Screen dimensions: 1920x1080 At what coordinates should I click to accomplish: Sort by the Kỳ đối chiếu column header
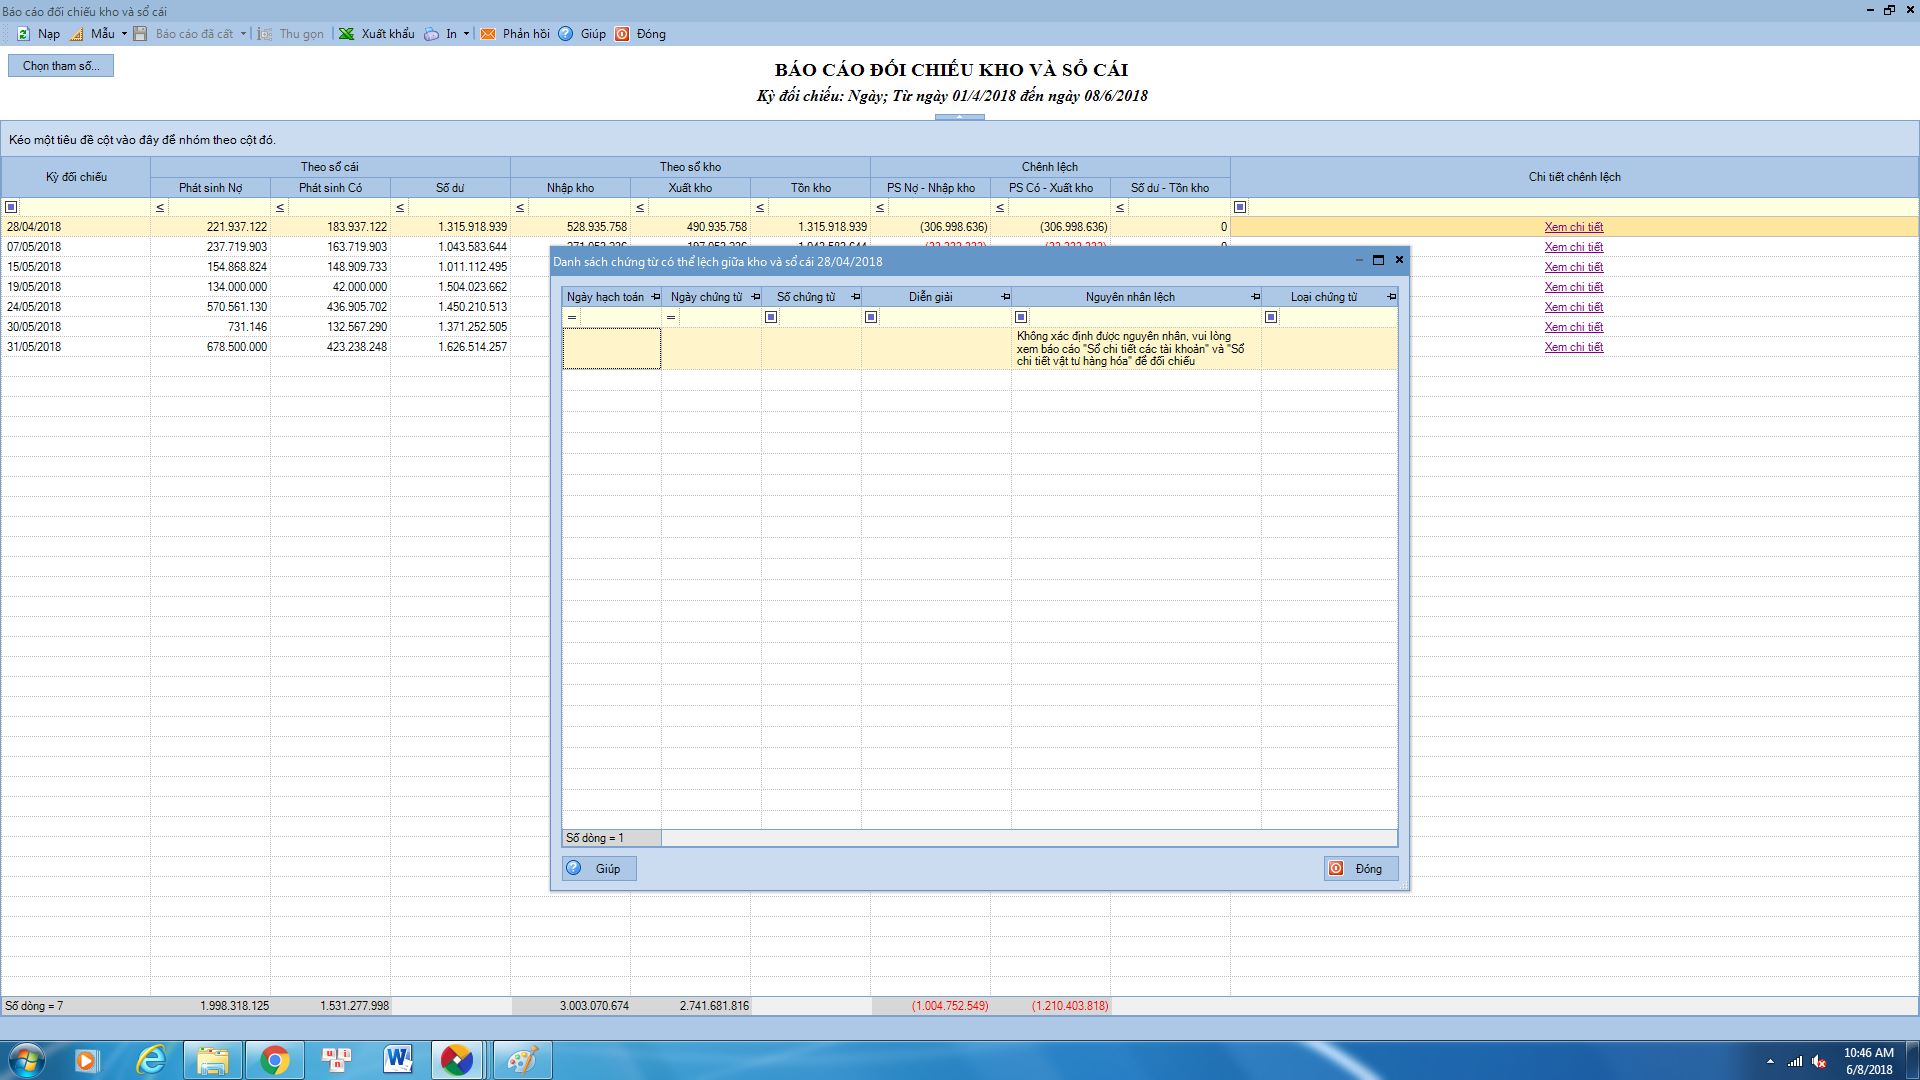tap(76, 177)
